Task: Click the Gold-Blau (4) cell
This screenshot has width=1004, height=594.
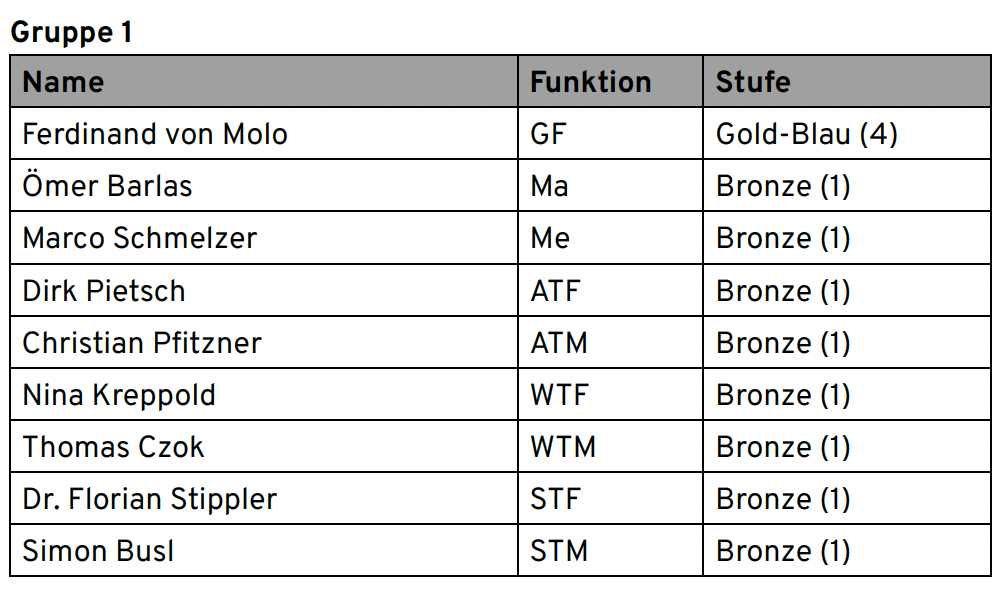Action: (x=806, y=134)
